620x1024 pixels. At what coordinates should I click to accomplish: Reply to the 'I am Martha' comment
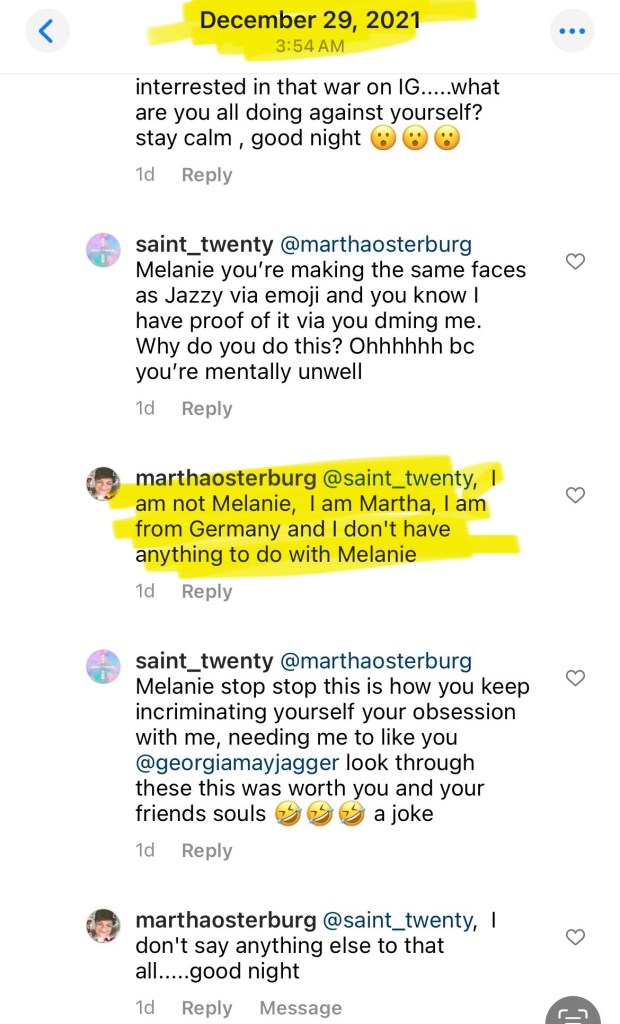(206, 592)
